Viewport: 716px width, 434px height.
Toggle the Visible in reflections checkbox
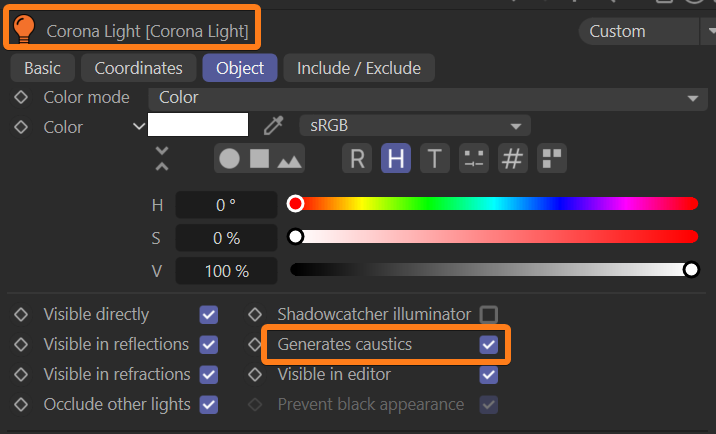(208, 344)
